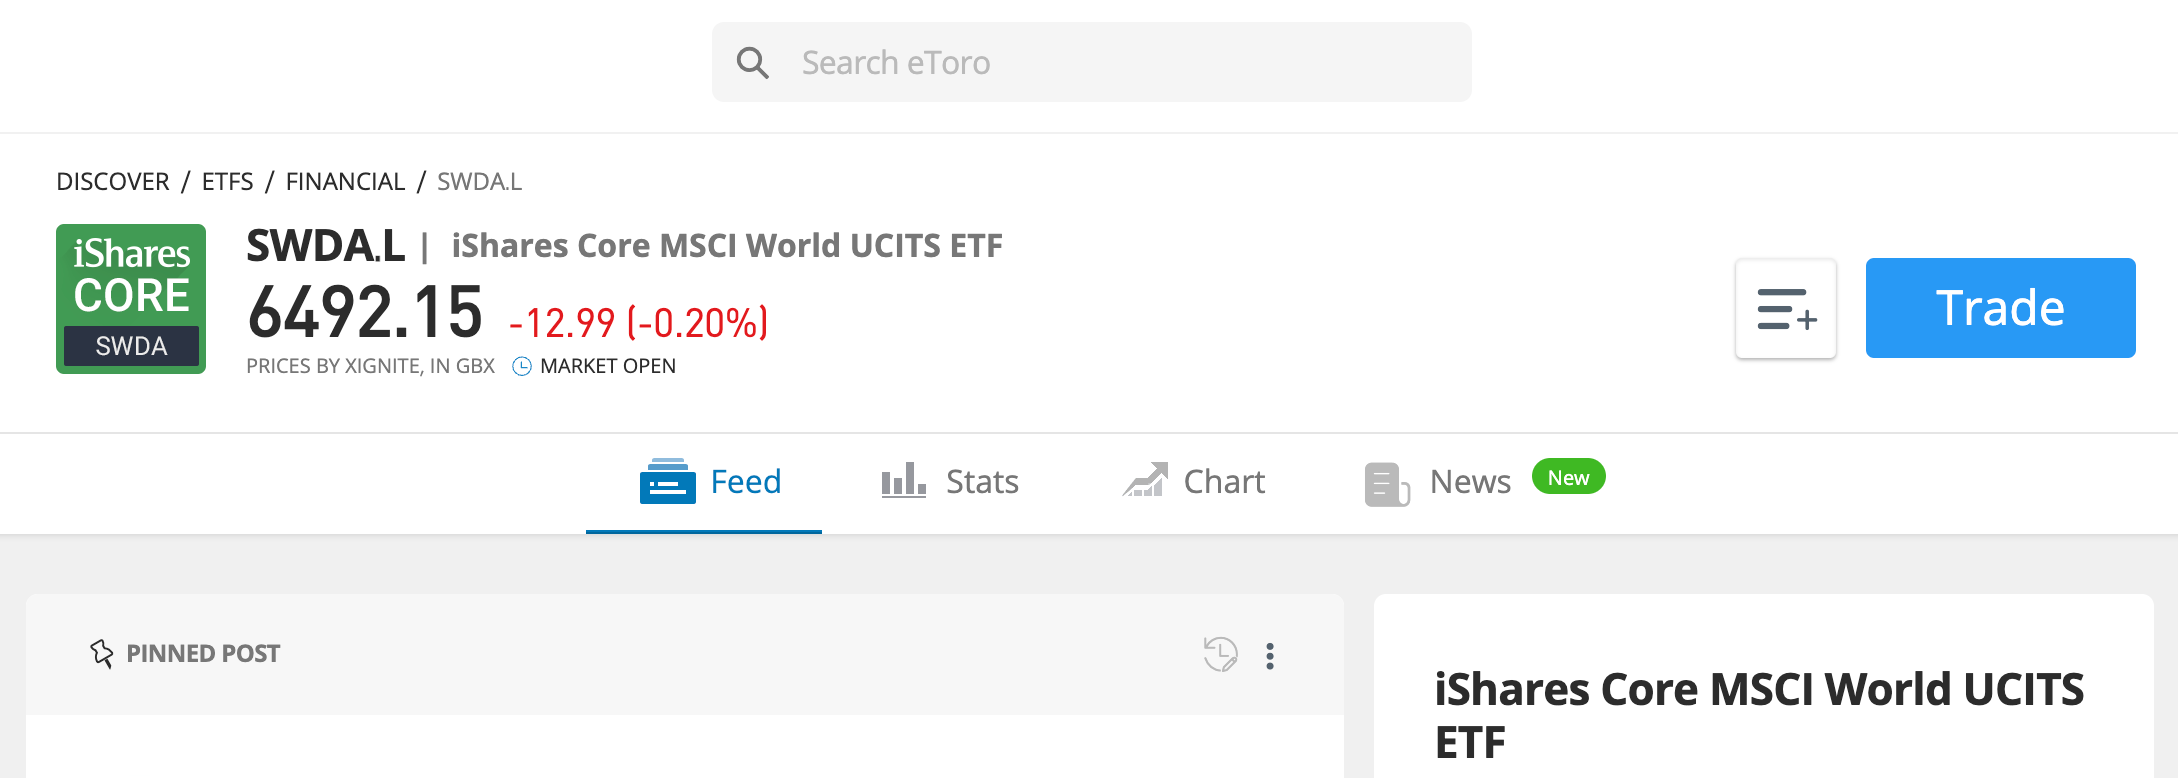Open the add-to-watchlist icon next to Trade

coord(1786,308)
